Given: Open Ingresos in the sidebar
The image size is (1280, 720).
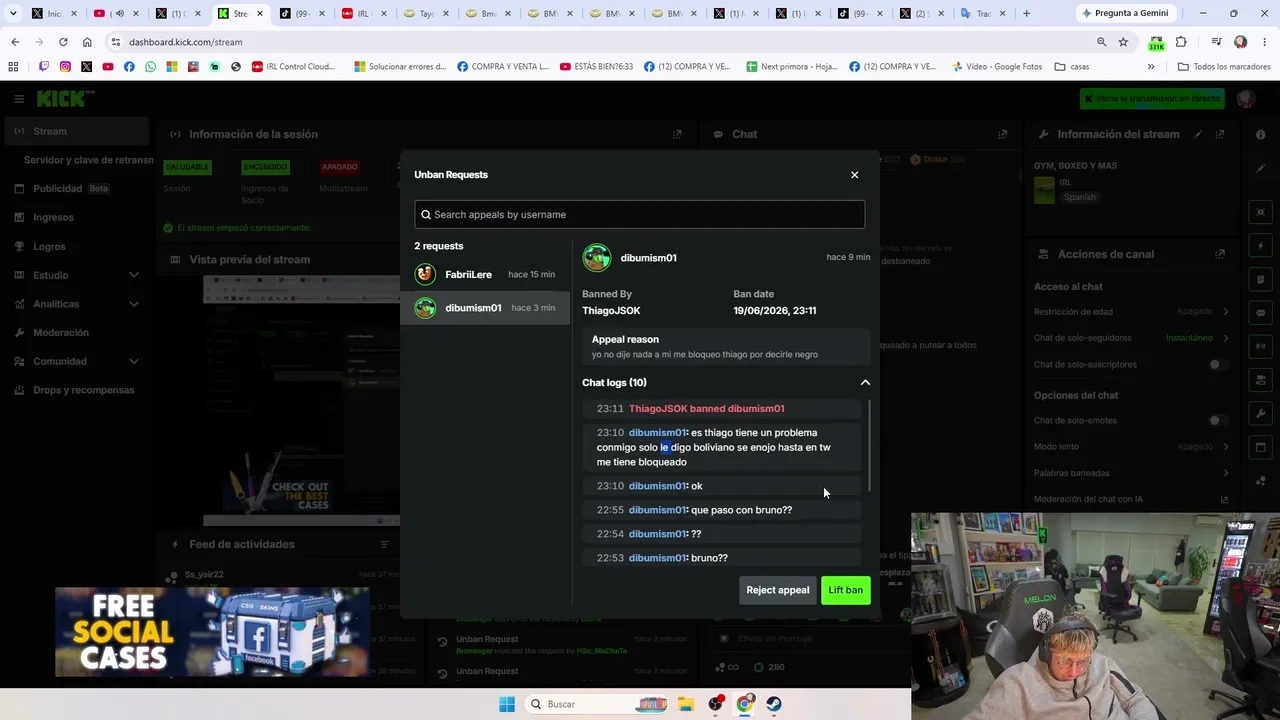Looking at the screenshot, I should coord(78,217).
